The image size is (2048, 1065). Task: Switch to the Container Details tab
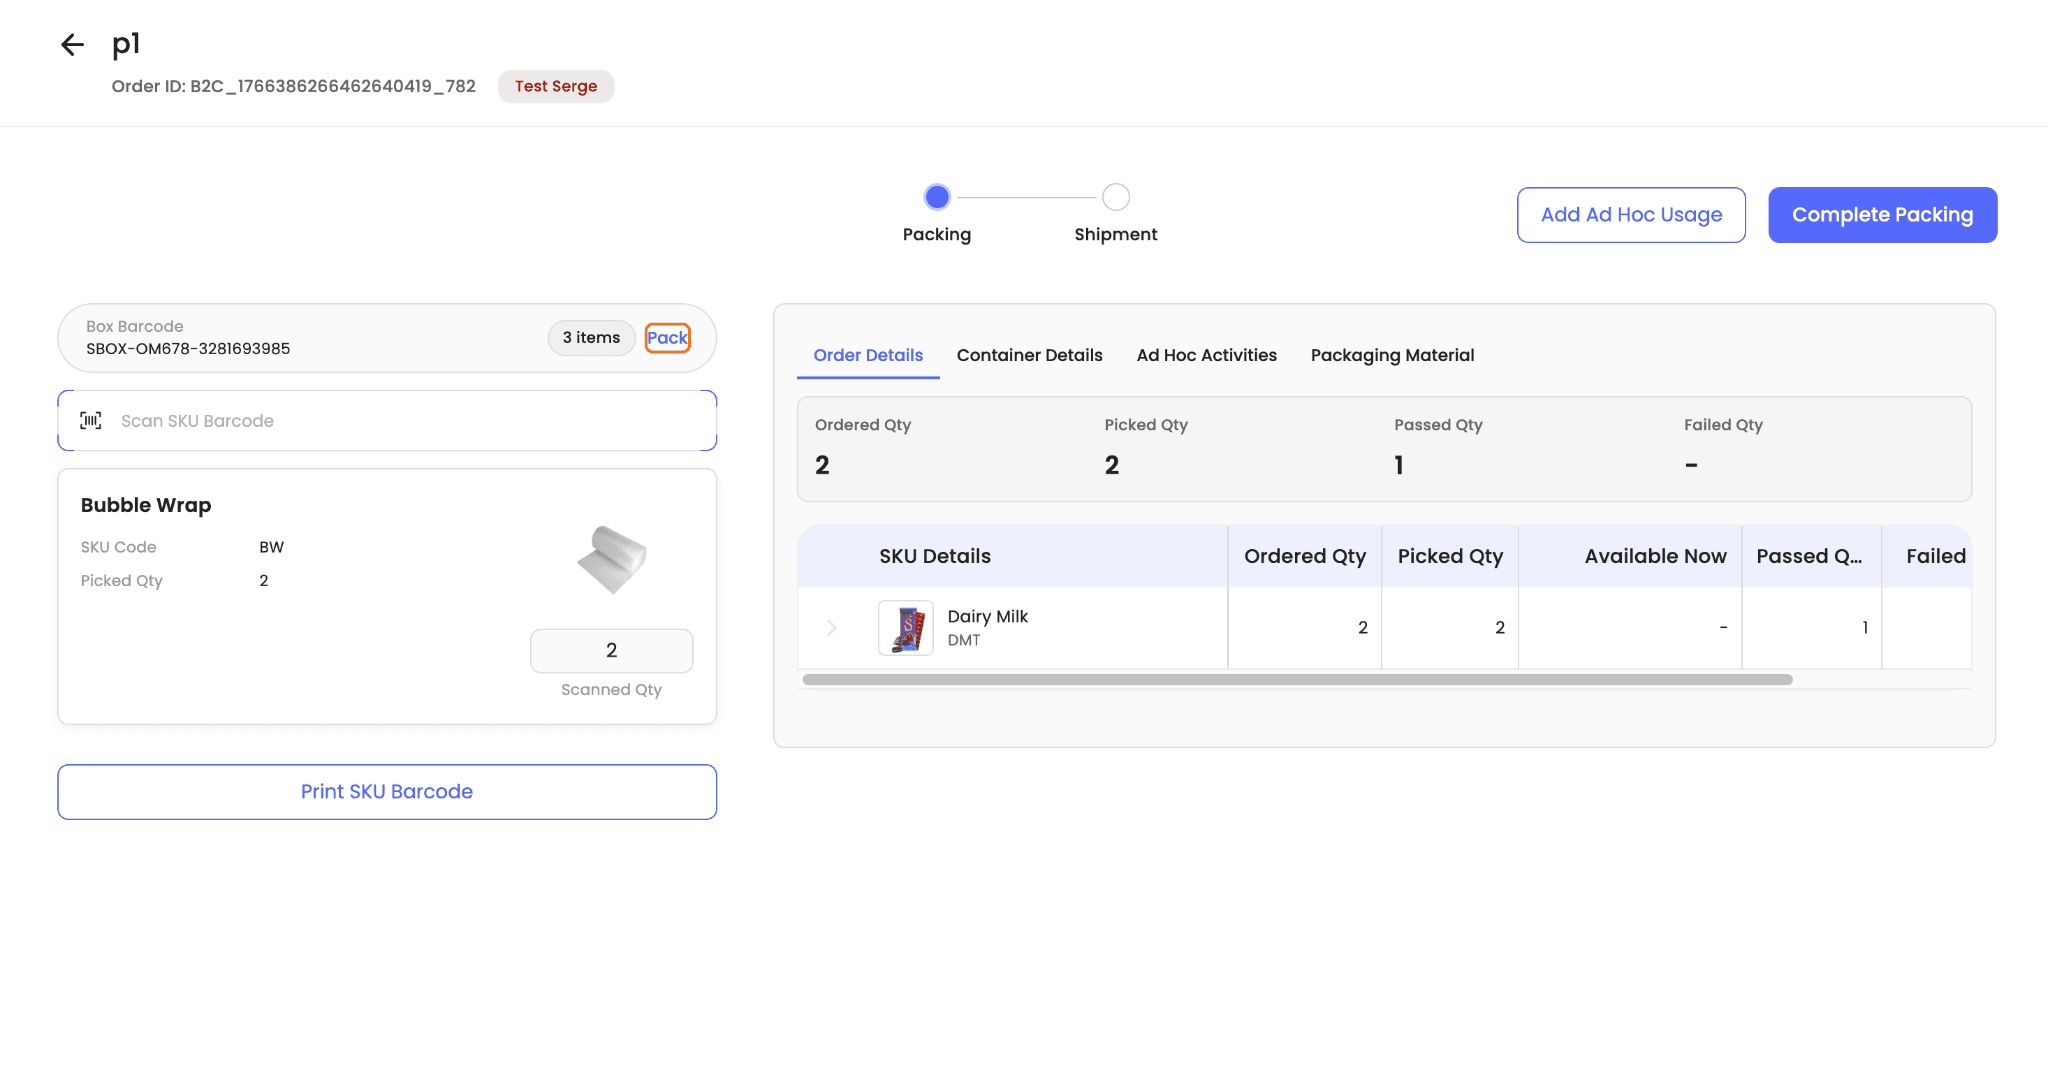click(1029, 355)
